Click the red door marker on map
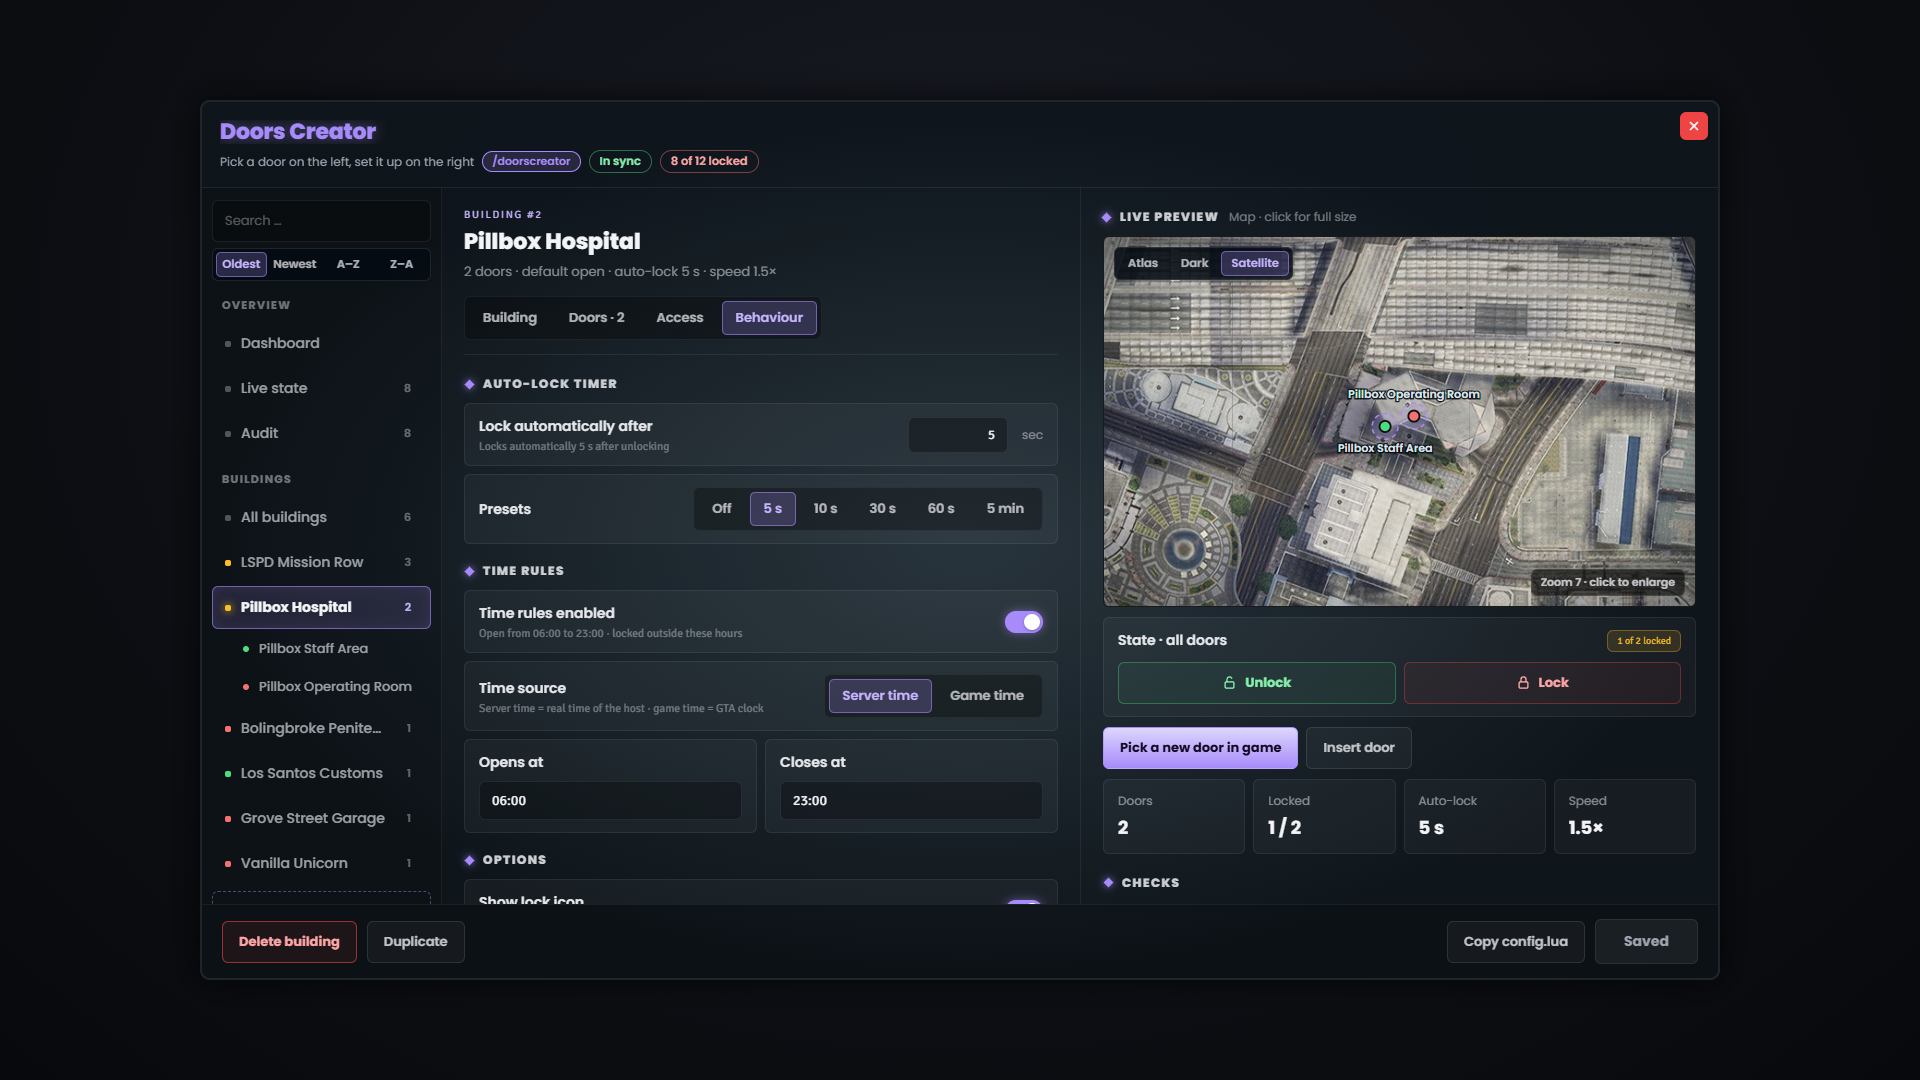1920x1080 pixels. tap(1414, 416)
